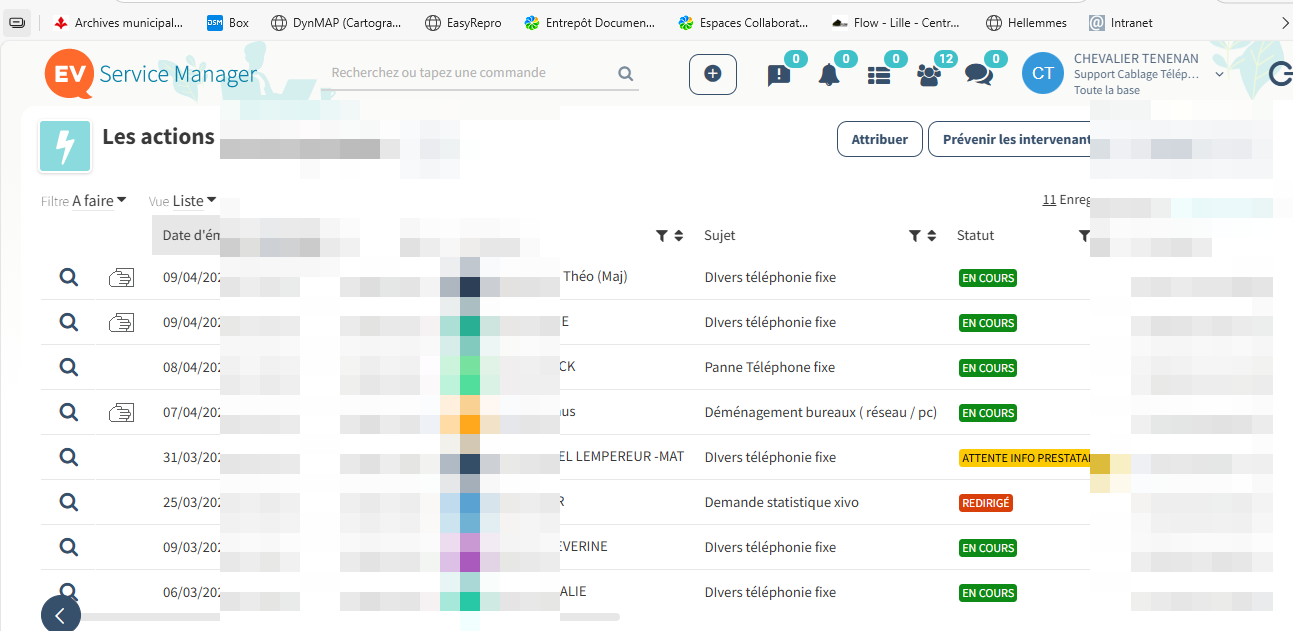Screen dimensions: 1293x631
Task: Click the sort arrows left of Sujet header
Action: (x=678, y=236)
